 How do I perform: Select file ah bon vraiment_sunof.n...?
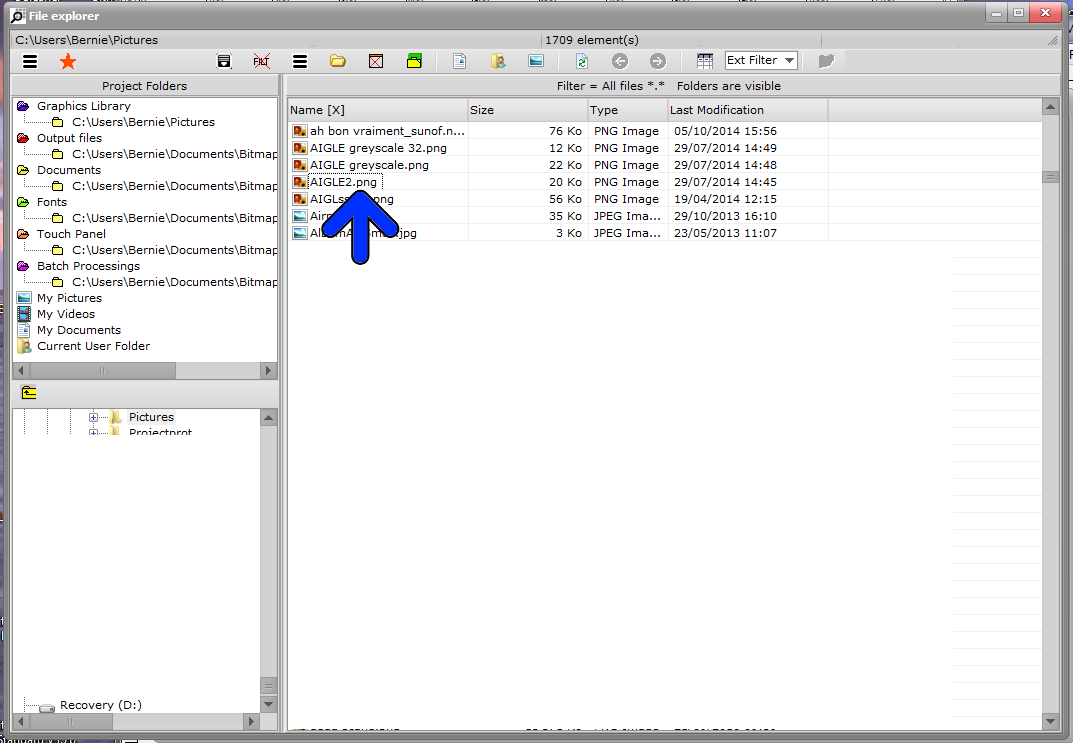[x=387, y=131]
